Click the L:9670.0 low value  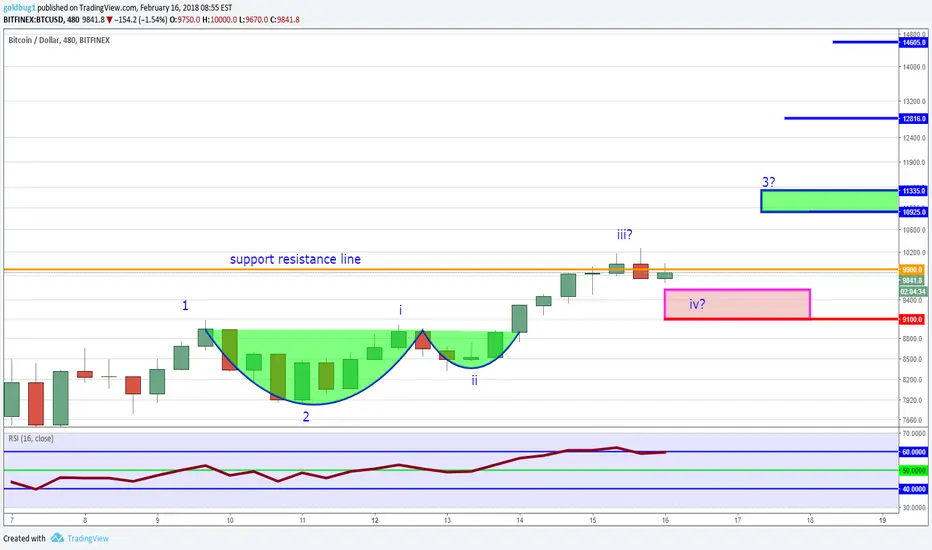[x=254, y=20]
